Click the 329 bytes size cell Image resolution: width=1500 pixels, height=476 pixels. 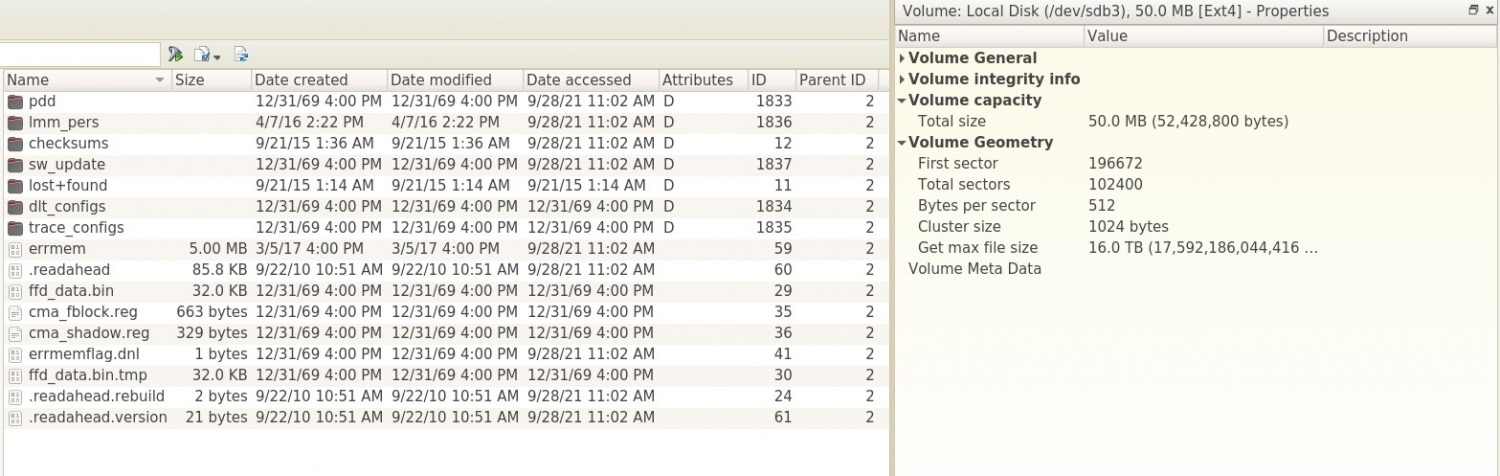[x=212, y=332]
